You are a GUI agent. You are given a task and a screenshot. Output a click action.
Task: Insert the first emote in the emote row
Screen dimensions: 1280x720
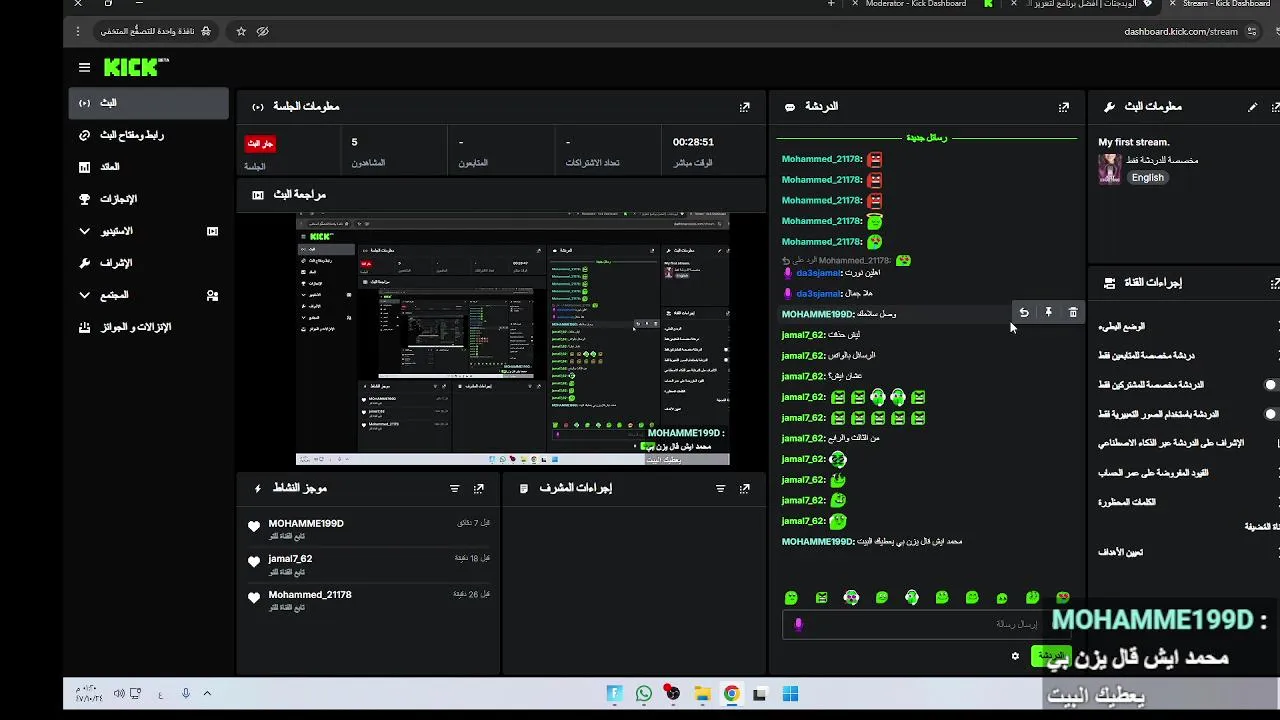[791, 598]
